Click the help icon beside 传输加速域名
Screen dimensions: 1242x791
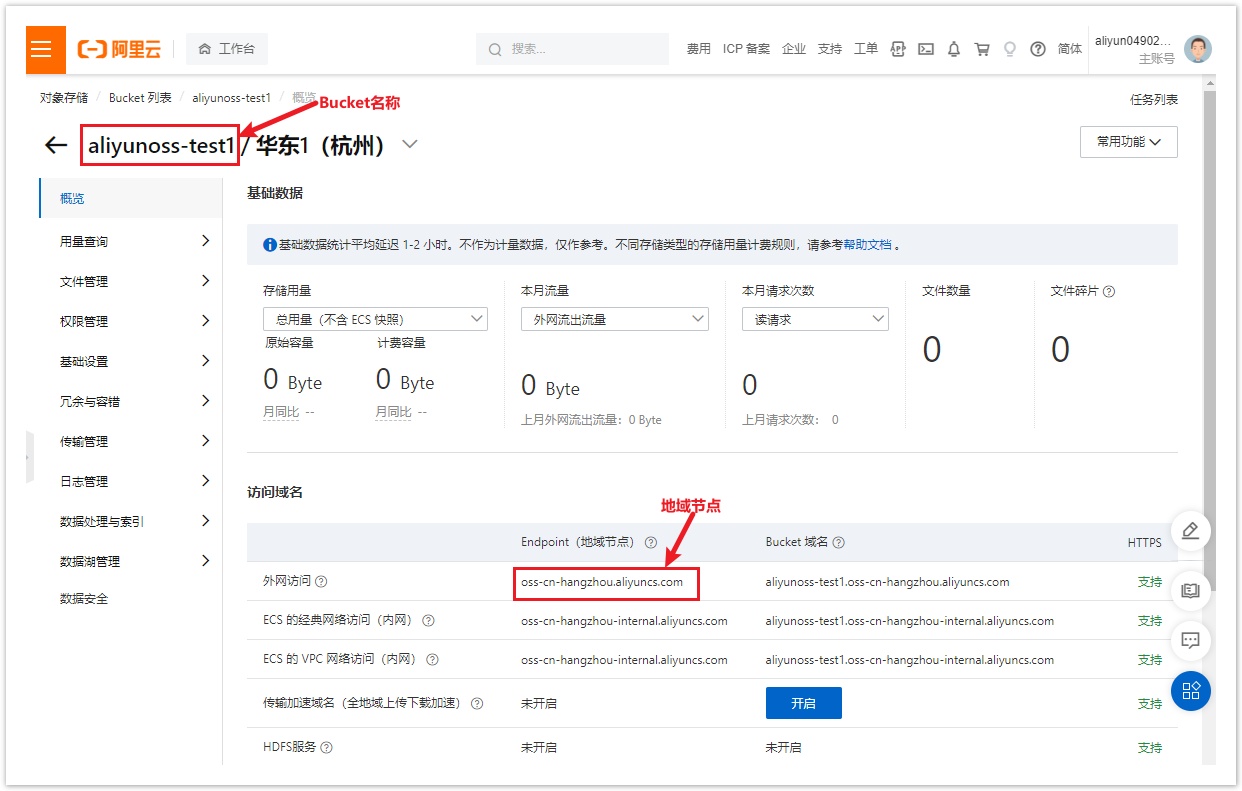[x=477, y=704]
